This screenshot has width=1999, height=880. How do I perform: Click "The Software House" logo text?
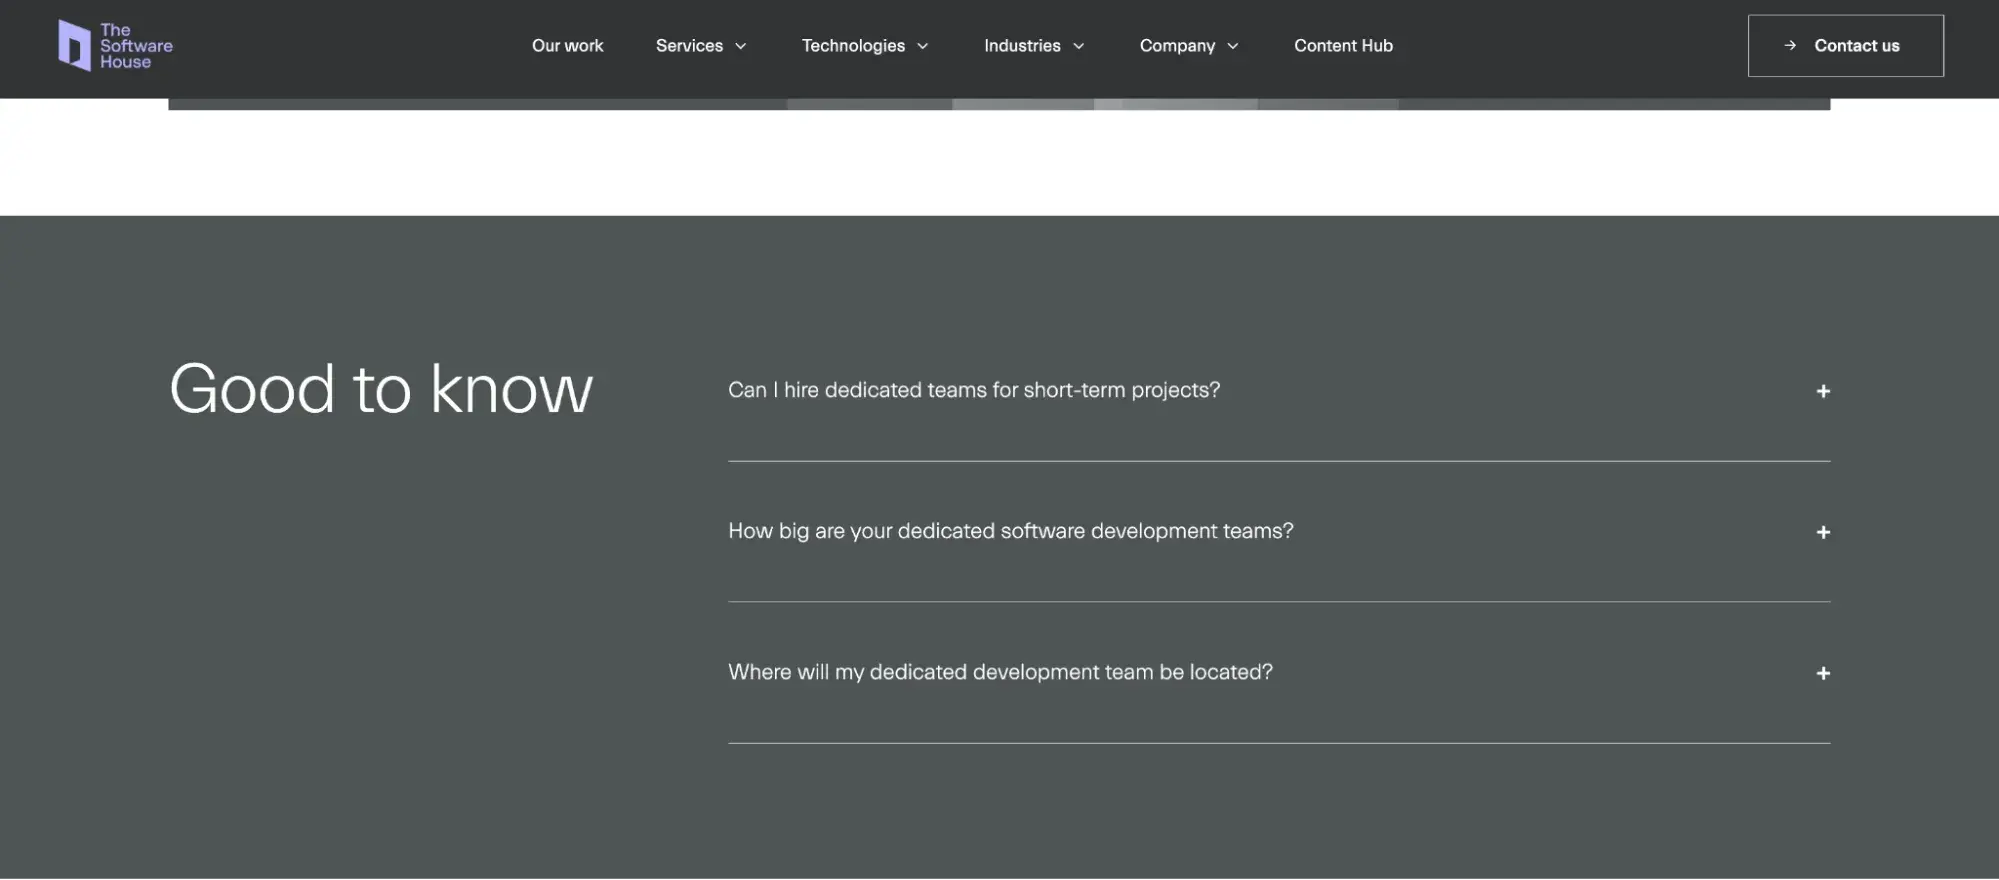(136, 46)
